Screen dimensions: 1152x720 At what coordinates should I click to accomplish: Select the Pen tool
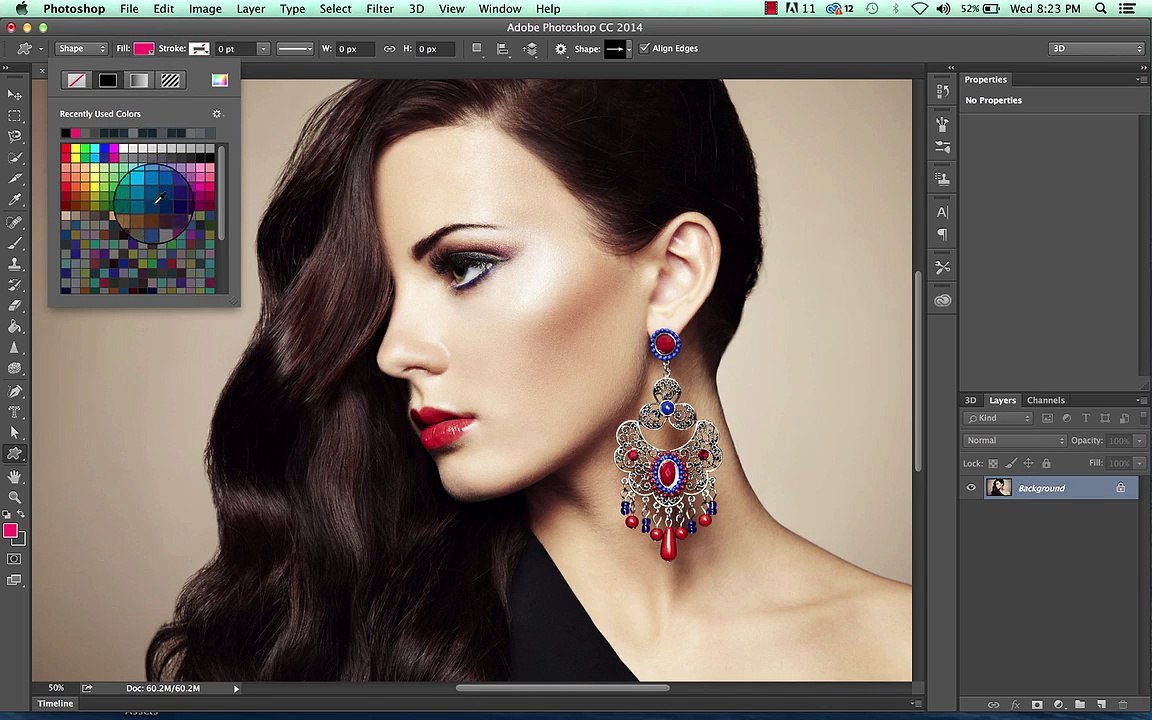click(15, 391)
